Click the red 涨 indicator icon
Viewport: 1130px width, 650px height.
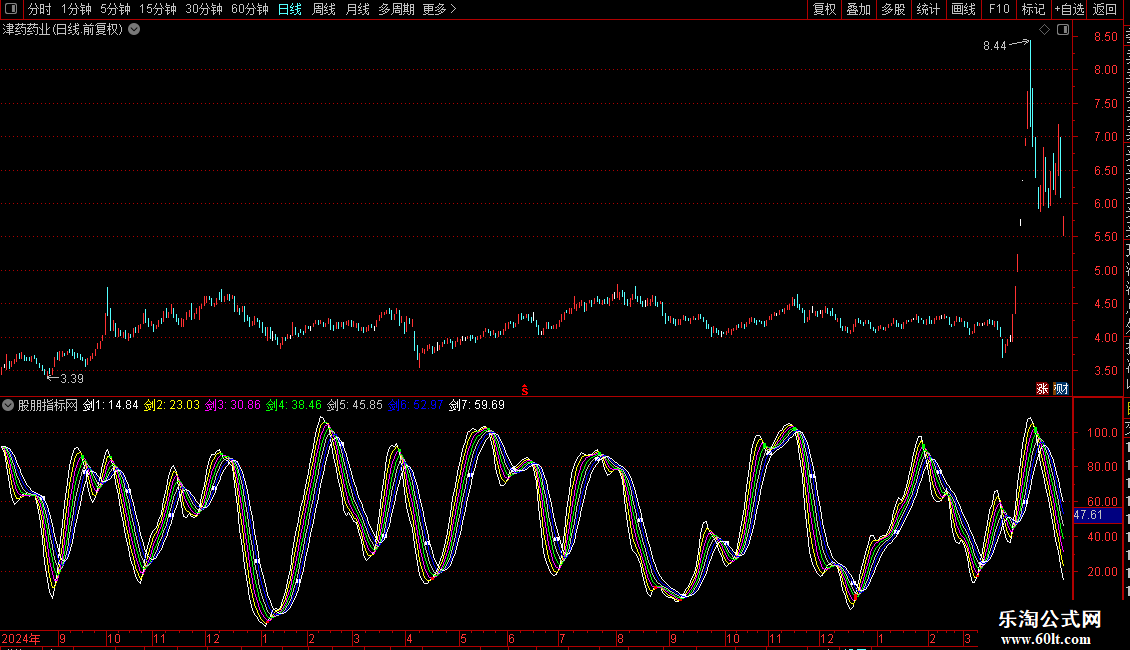1042,388
